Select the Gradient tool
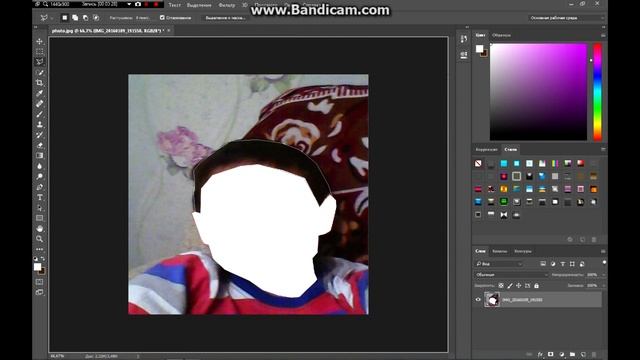This screenshot has height=360, width=640. (40, 156)
